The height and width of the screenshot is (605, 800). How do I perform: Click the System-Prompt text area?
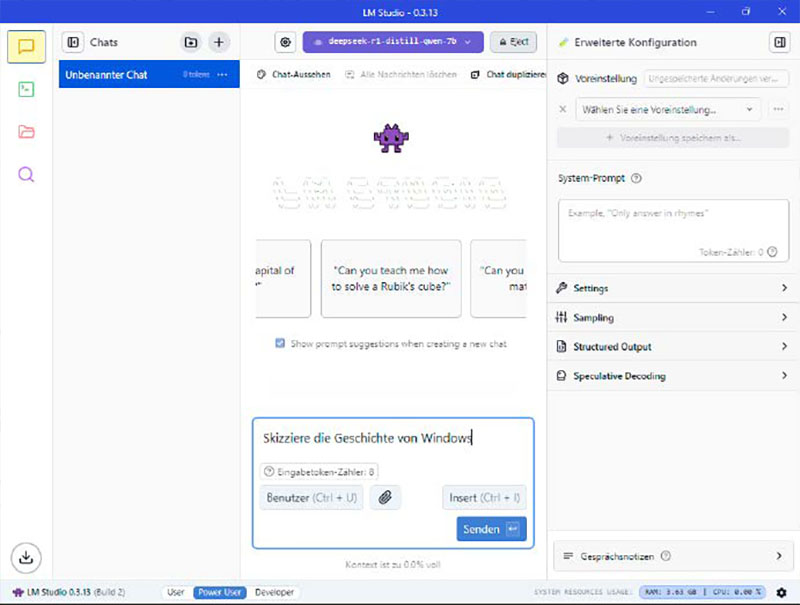click(673, 231)
